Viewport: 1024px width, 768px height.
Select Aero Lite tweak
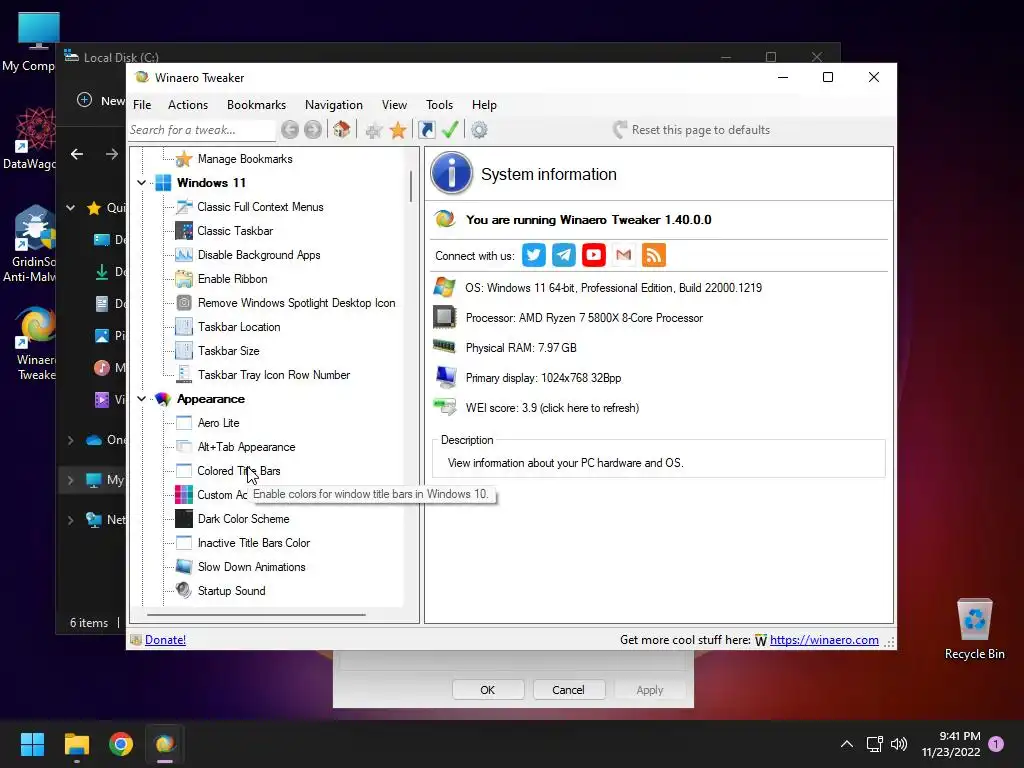point(219,423)
